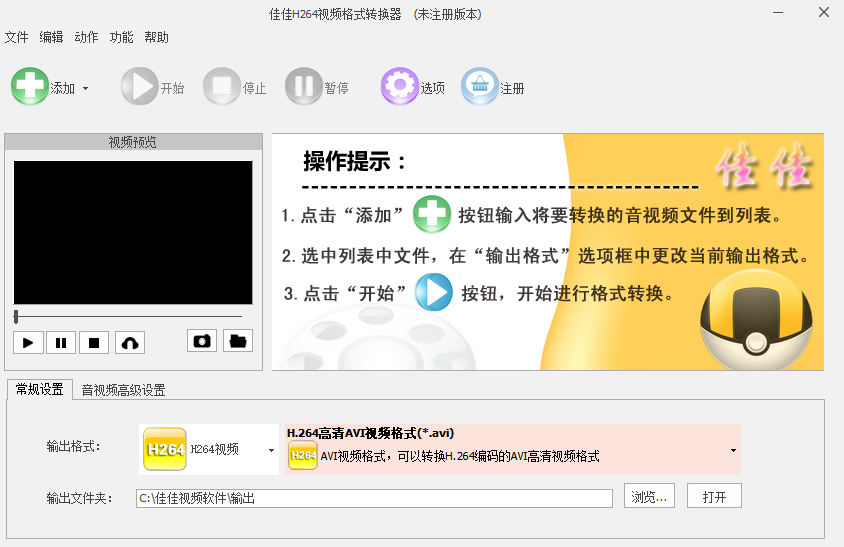Click the output folder path field

click(374, 498)
